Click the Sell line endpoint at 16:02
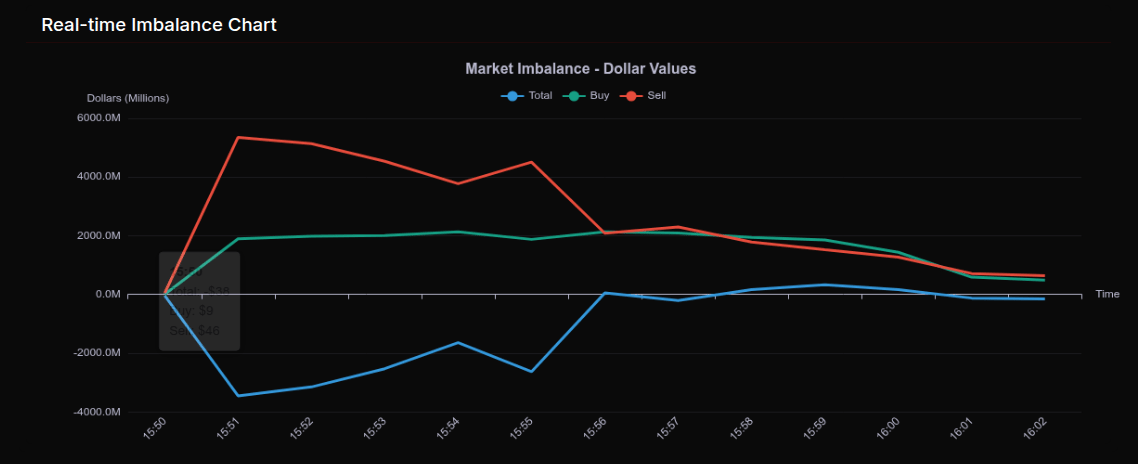The height and width of the screenshot is (464, 1138). click(1044, 276)
